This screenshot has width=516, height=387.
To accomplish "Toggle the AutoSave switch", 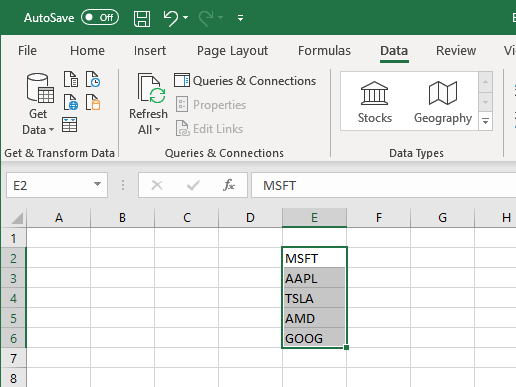I will (100, 17).
